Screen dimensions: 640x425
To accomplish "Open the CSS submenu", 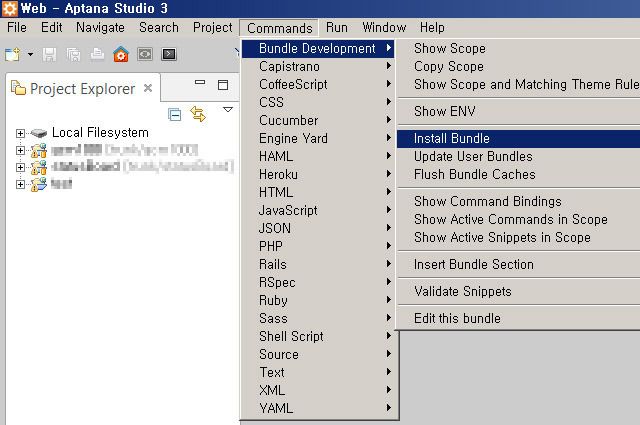I will (x=318, y=102).
